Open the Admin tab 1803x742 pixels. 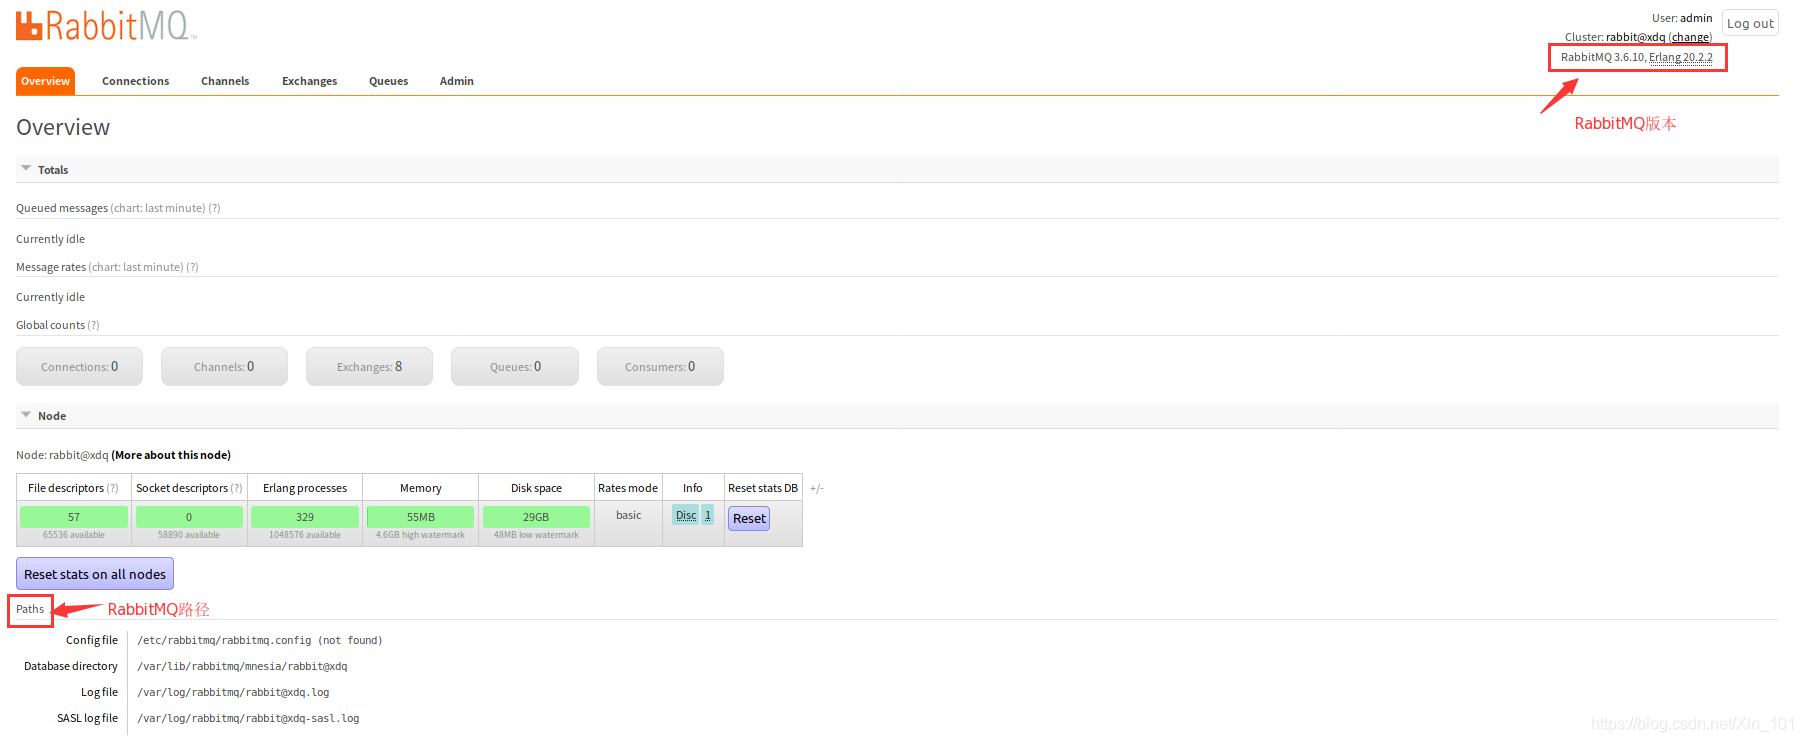[x=456, y=81]
